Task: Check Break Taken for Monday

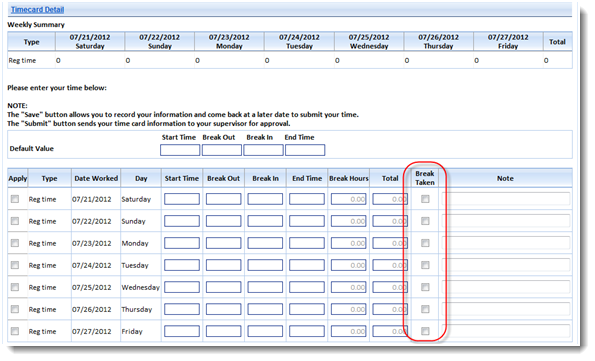Action: click(x=425, y=243)
